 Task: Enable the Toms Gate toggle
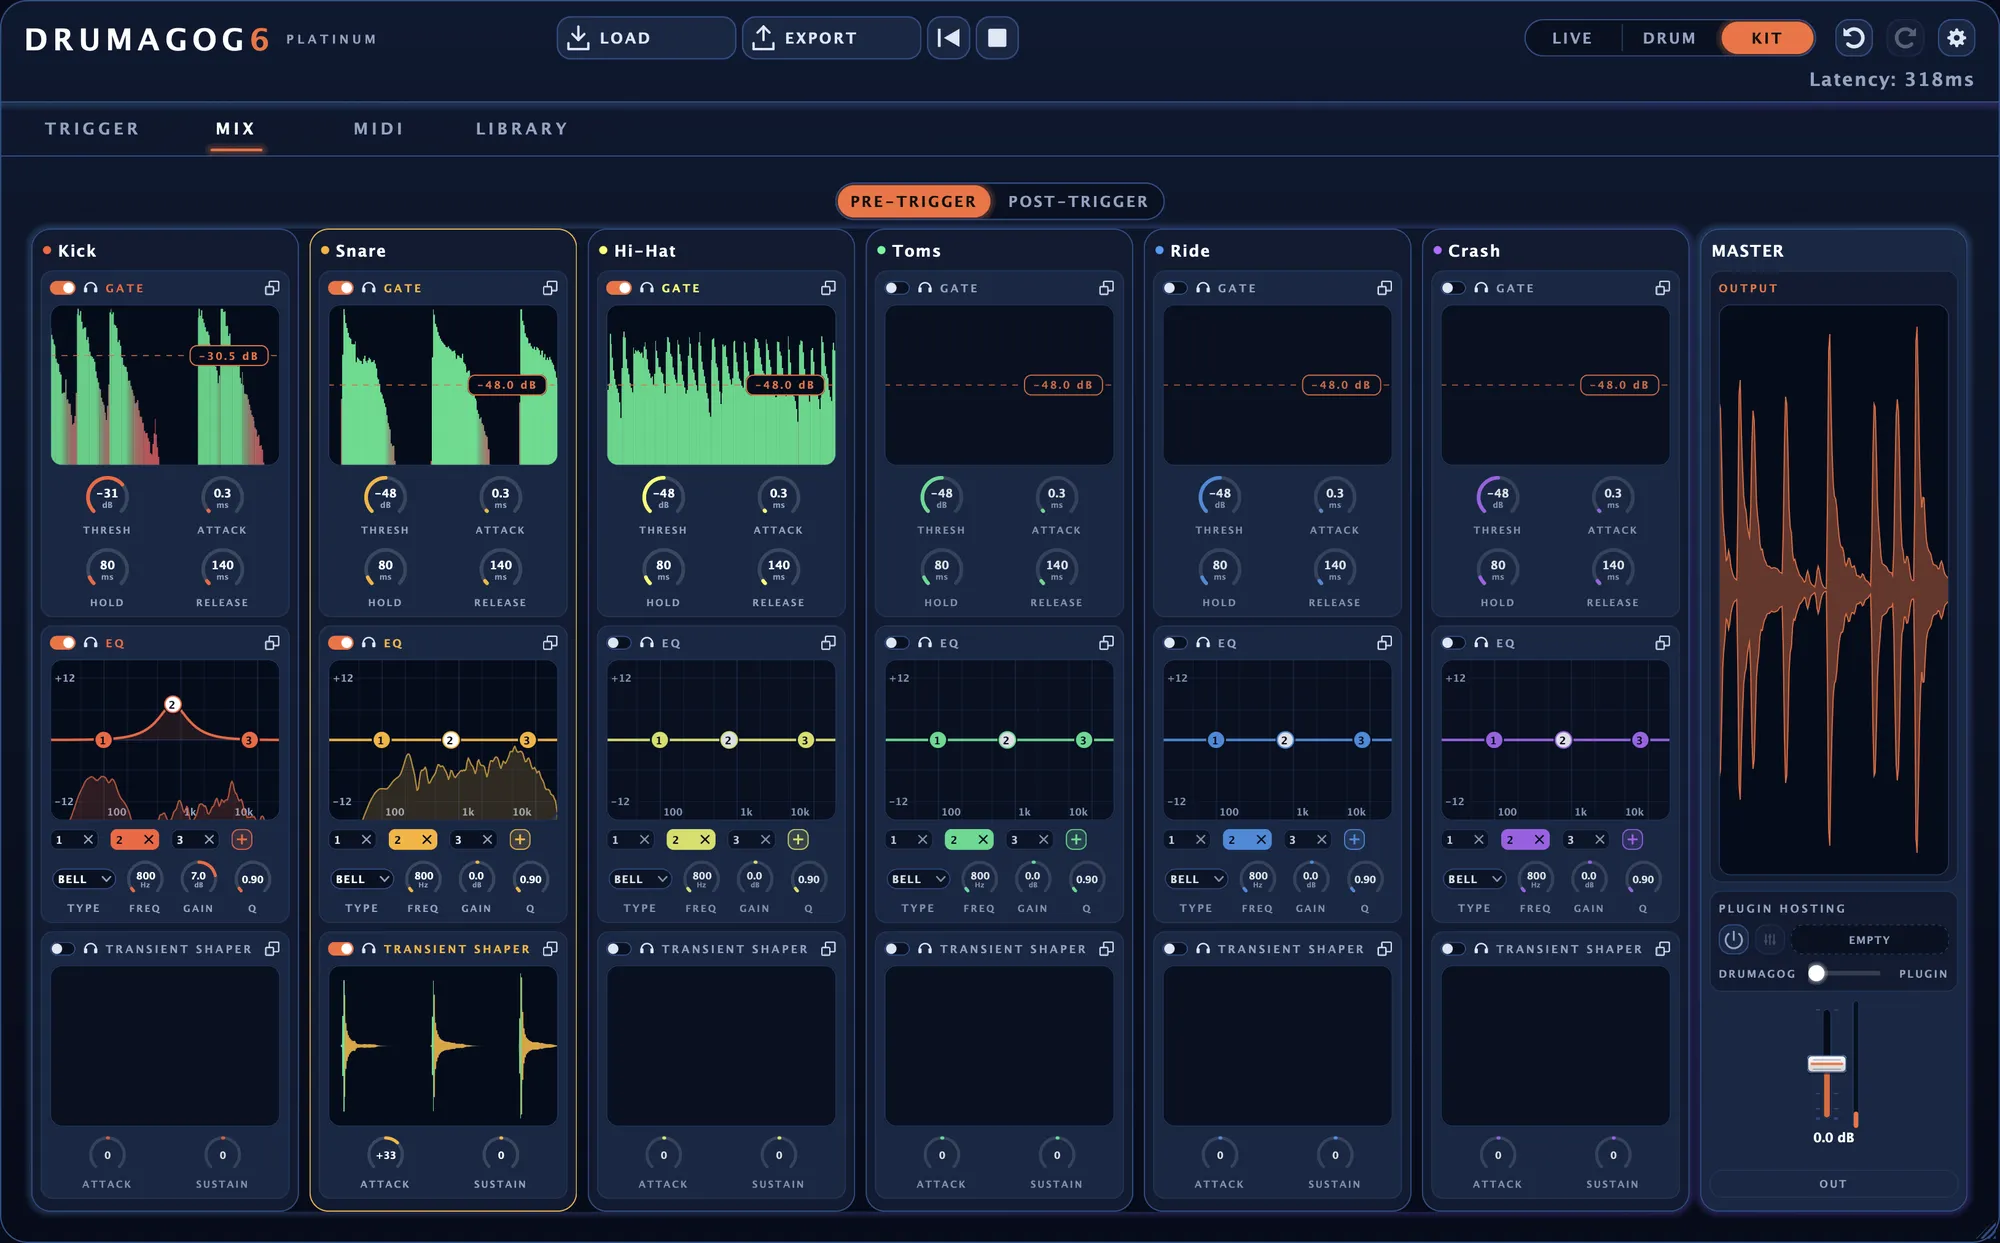(897, 288)
